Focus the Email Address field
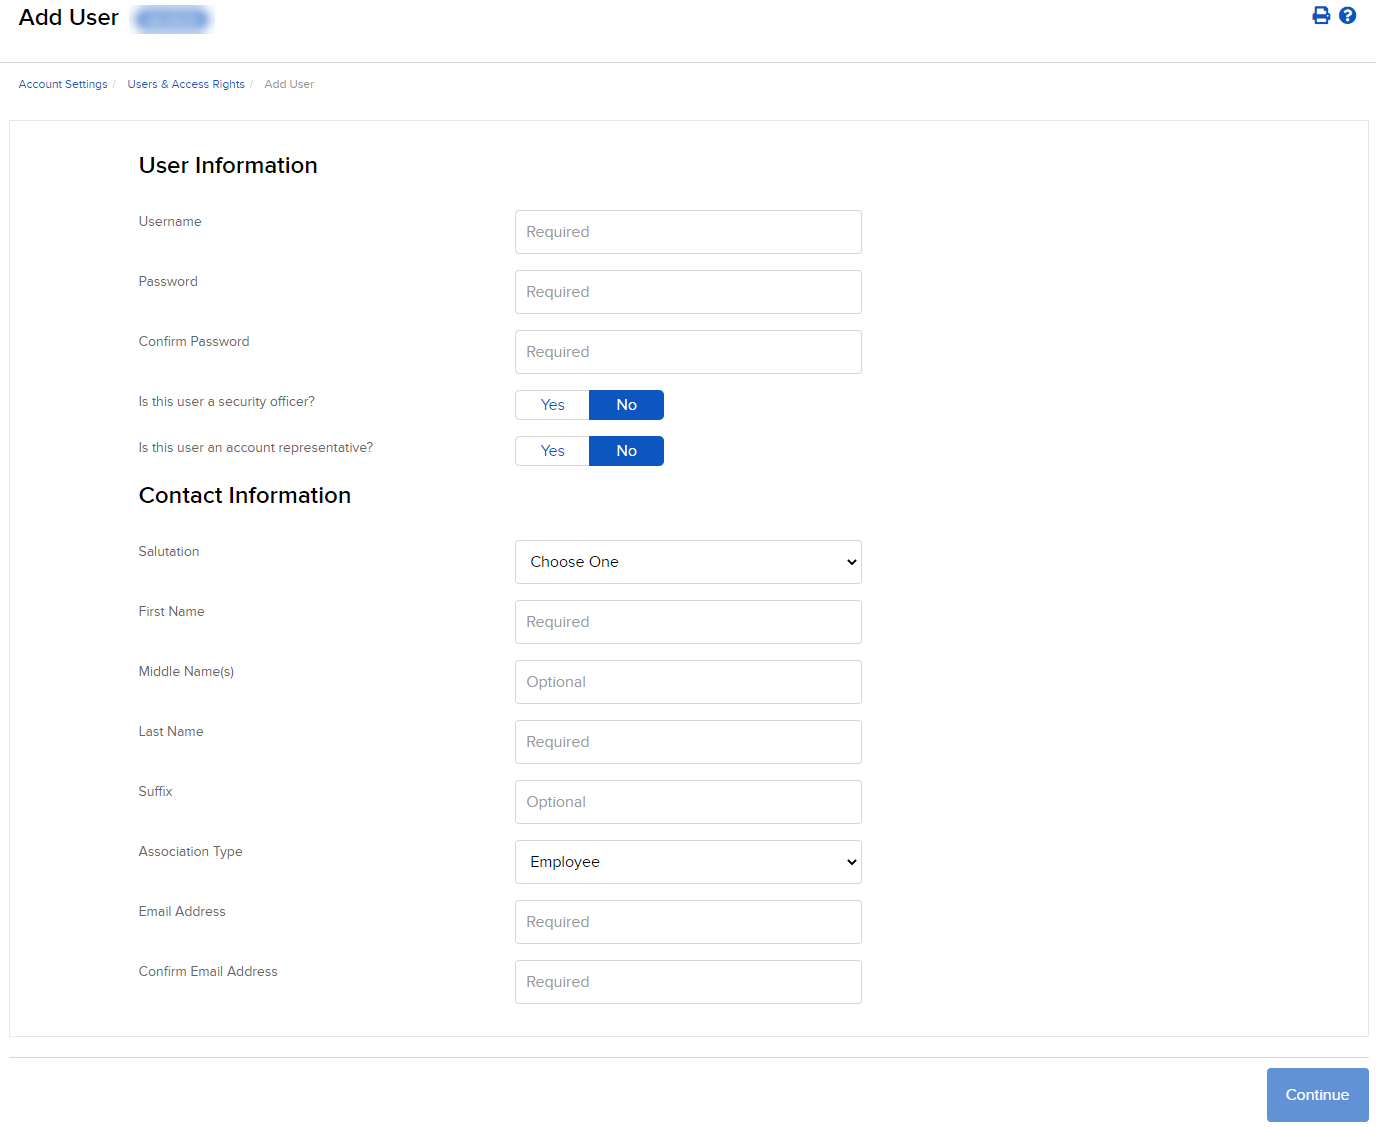The width and height of the screenshot is (1376, 1127). 688,922
